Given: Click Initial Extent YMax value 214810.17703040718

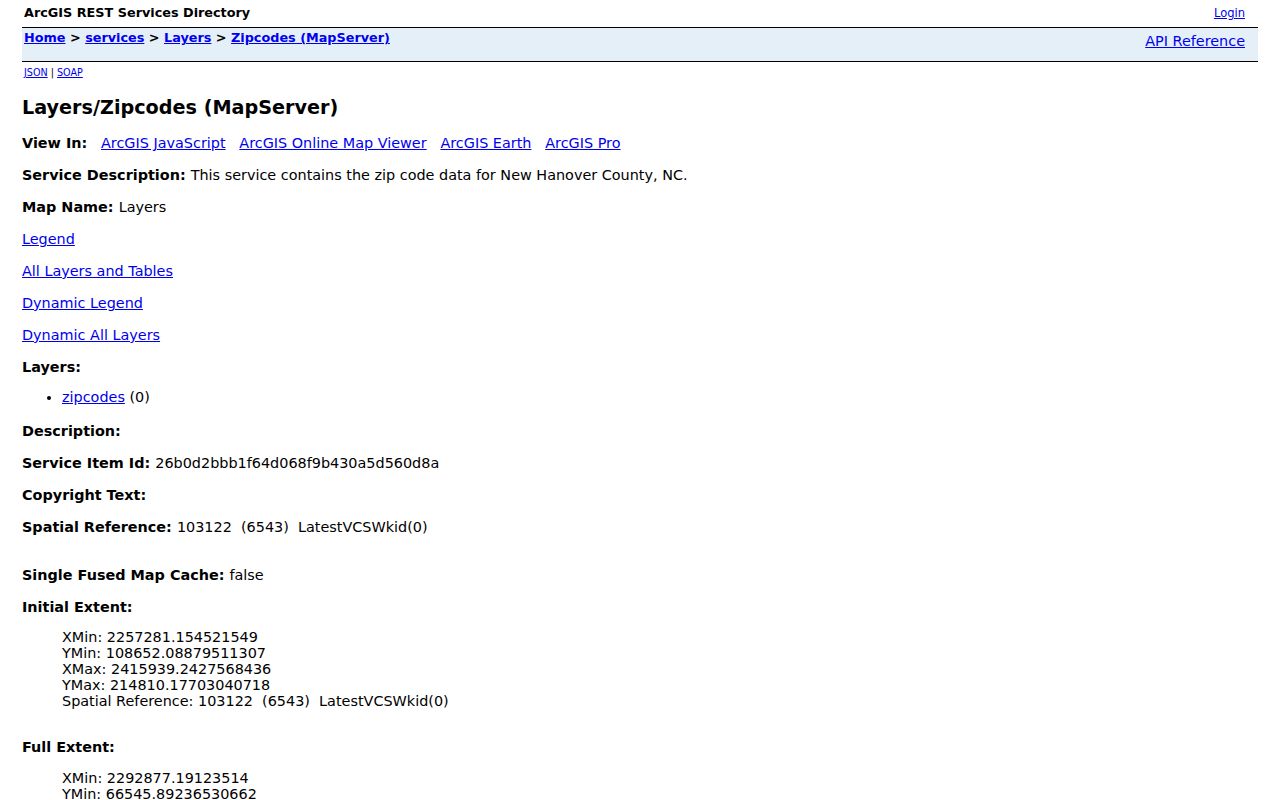Looking at the screenshot, I should coord(190,685).
